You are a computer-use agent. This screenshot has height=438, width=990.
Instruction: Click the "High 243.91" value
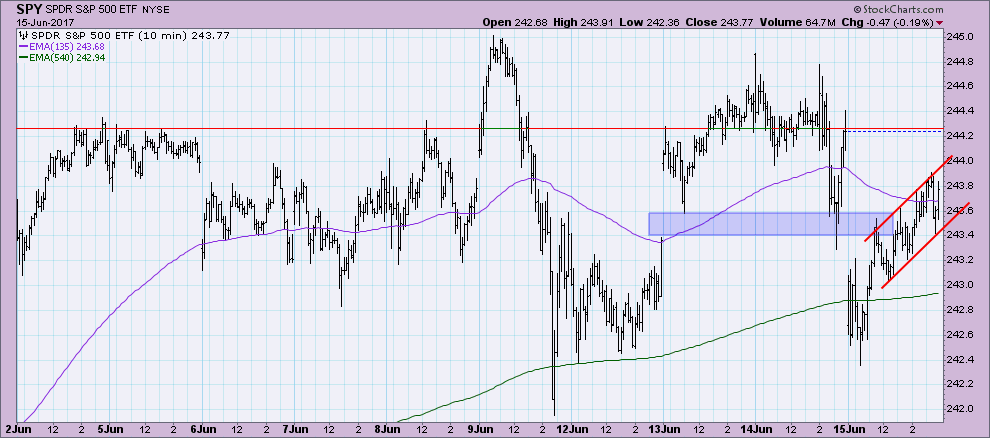[x=584, y=23]
